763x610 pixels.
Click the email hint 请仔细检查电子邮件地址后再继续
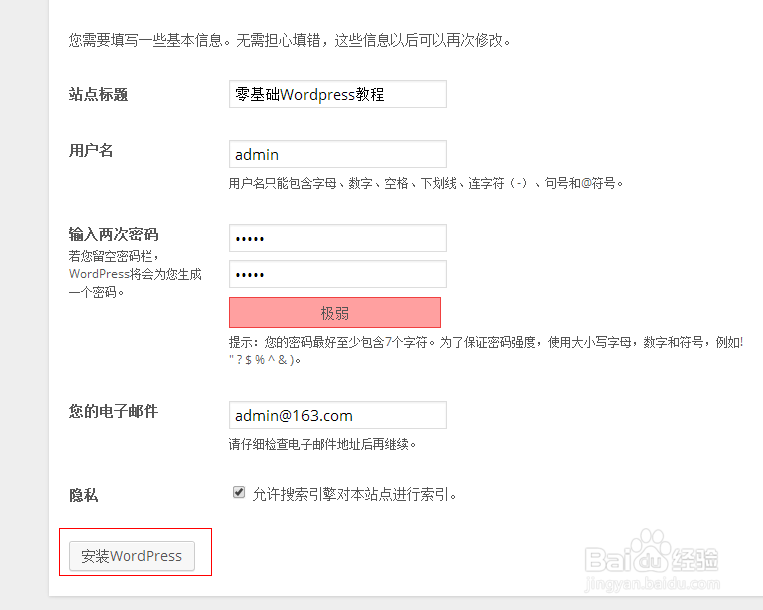tap(322, 444)
